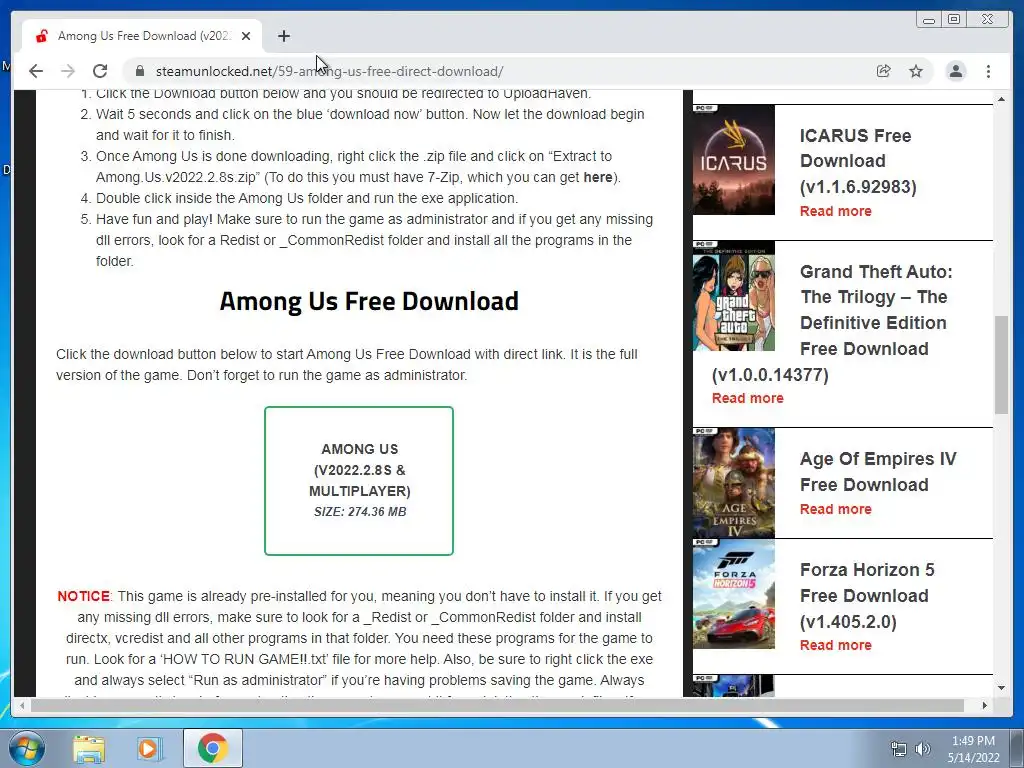Click Read more under ICARUS

click(835, 211)
